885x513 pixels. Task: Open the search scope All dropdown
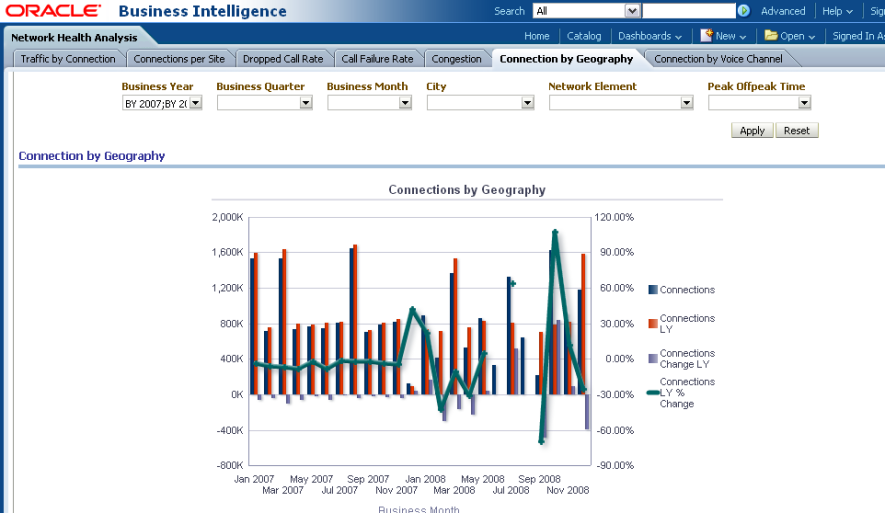coord(632,11)
